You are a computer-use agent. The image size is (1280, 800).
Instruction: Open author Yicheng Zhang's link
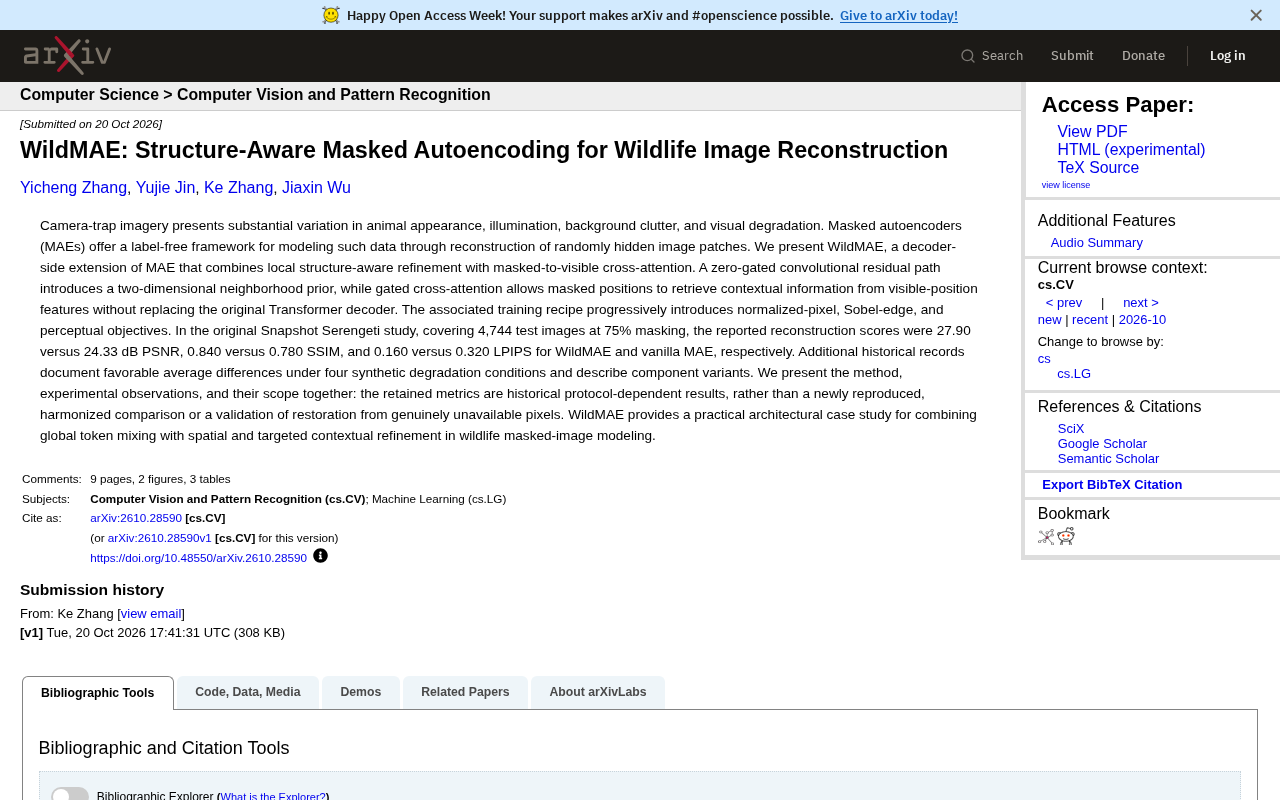tap(74, 188)
